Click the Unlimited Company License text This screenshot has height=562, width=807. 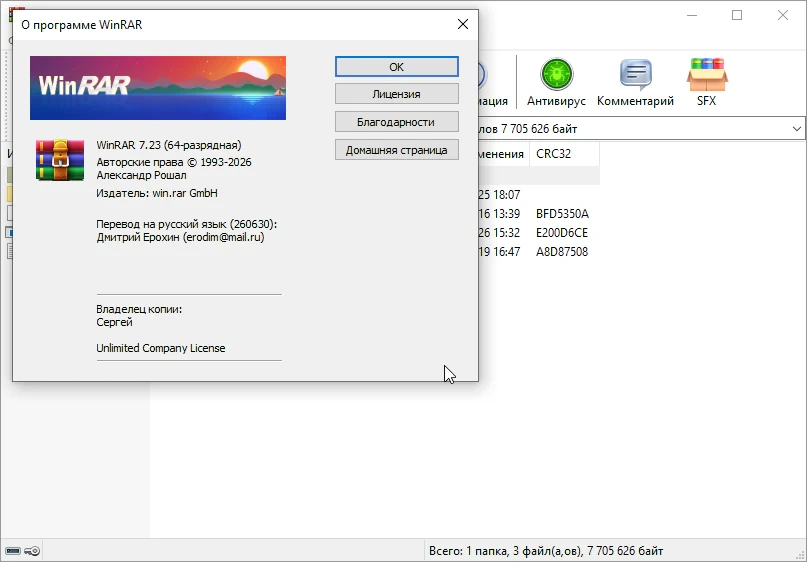161,348
